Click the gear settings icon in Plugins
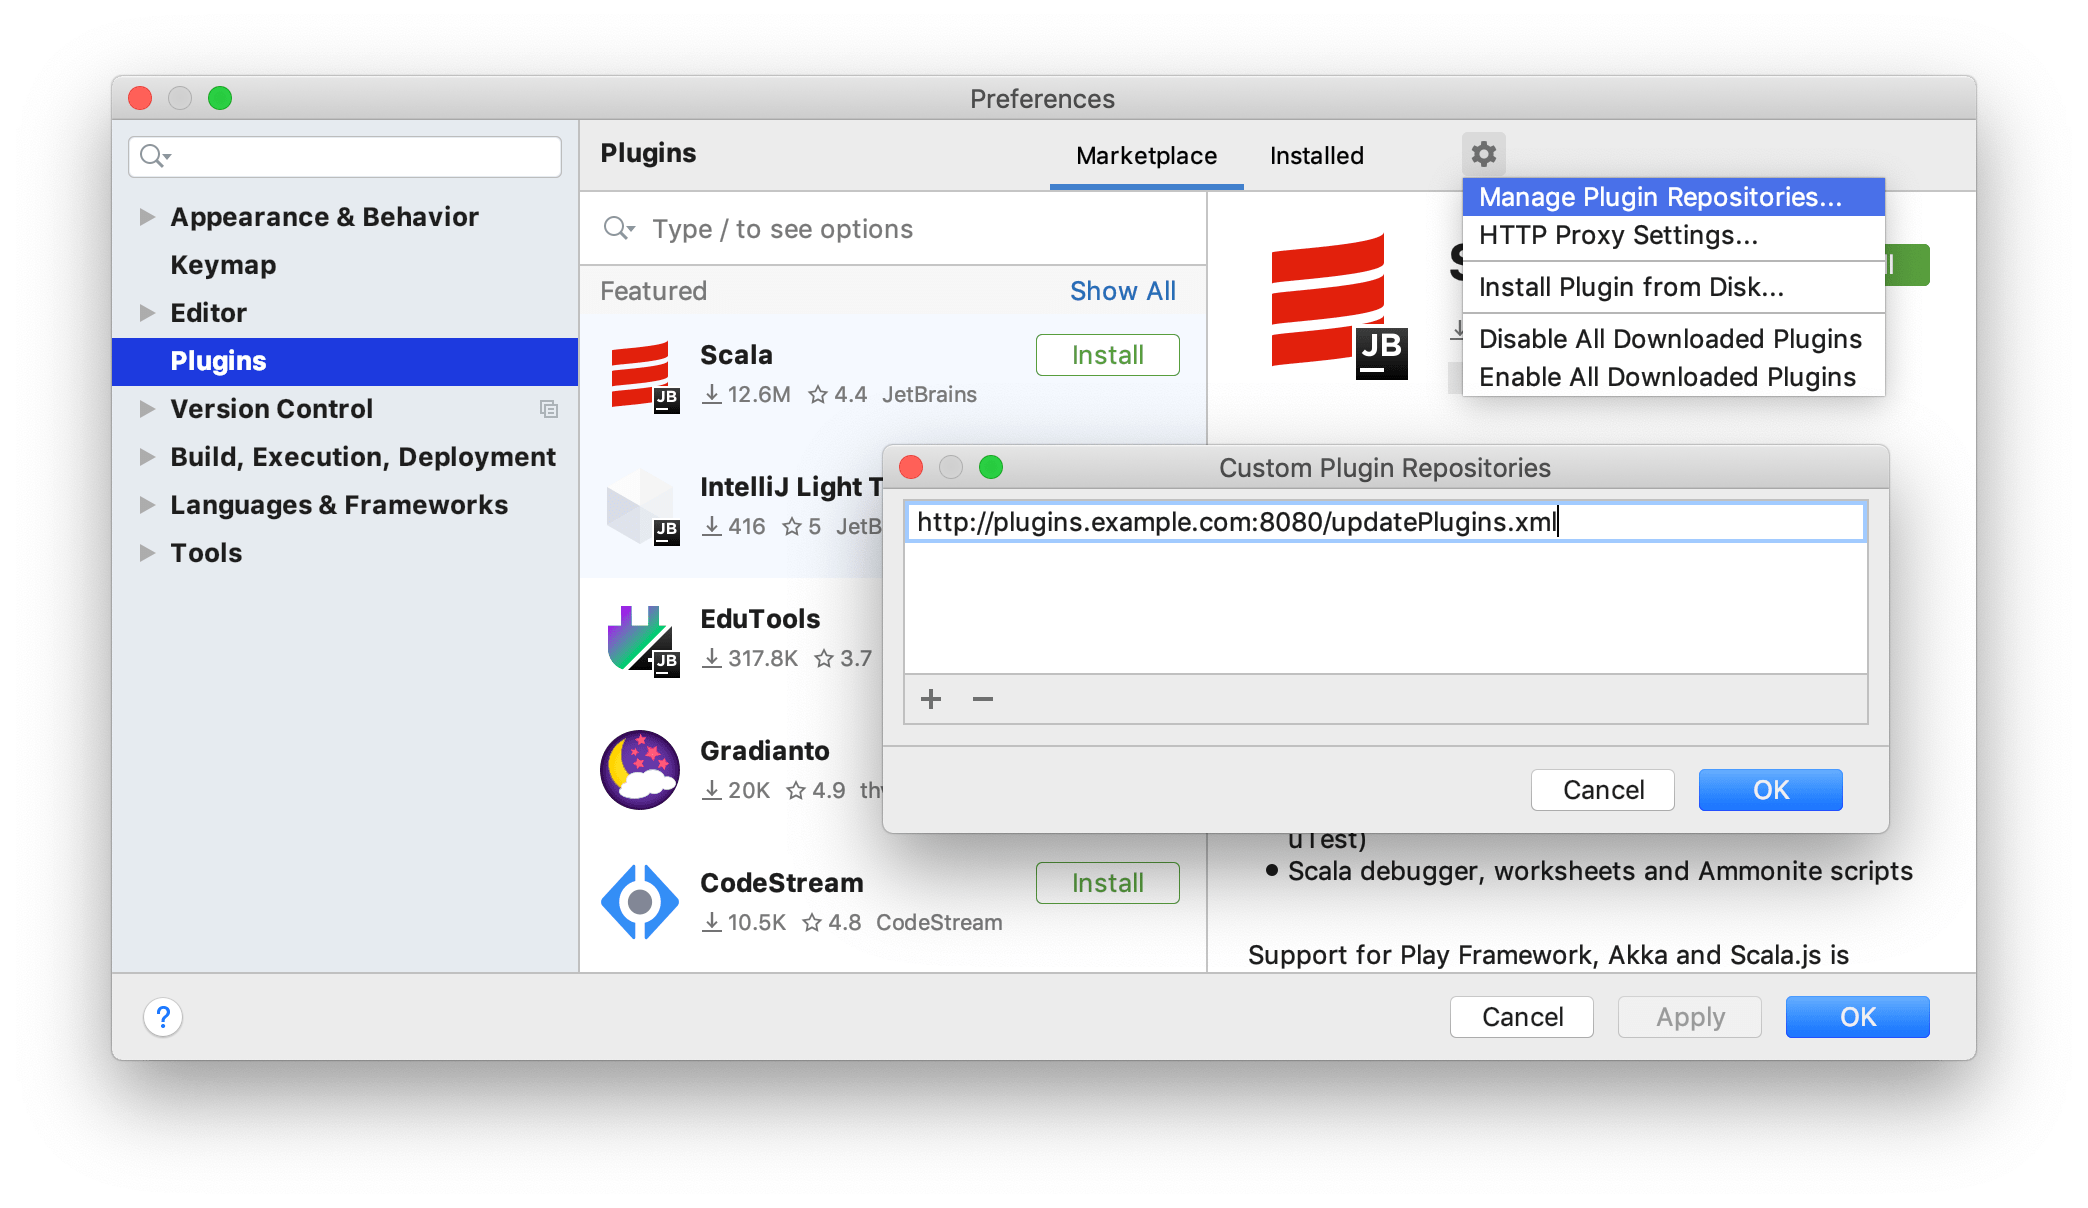Image resolution: width=2088 pixels, height=1208 pixels. click(1483, 152)
